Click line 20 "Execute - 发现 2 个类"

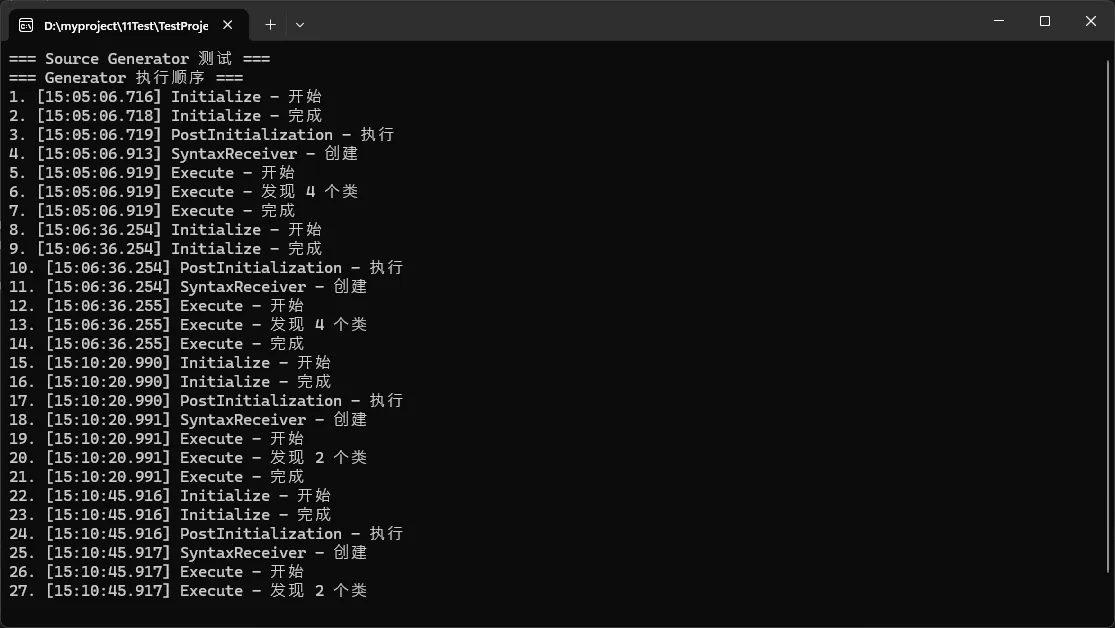coord(272,458)
